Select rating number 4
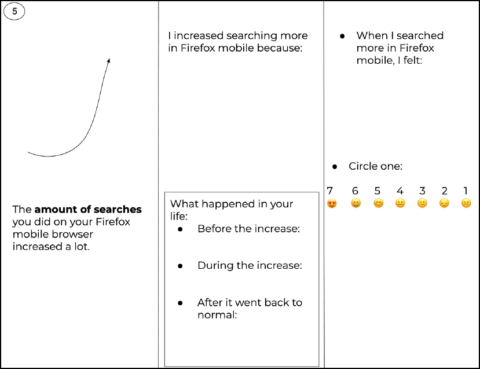The width and height of the screenshot is (480, 369). coord(400,191)
